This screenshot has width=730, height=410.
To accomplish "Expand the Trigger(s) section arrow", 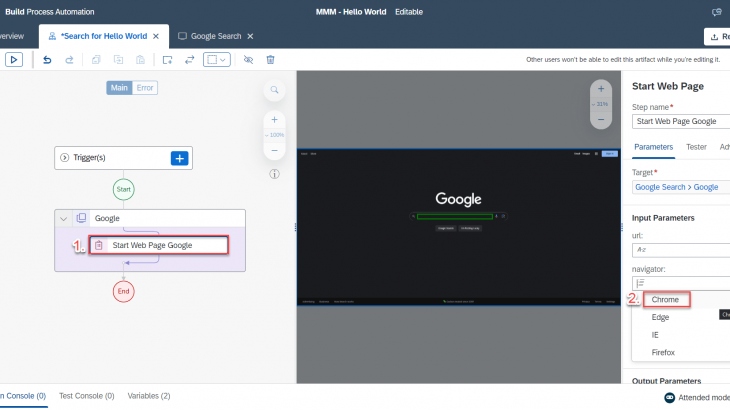I will point(65,158).
